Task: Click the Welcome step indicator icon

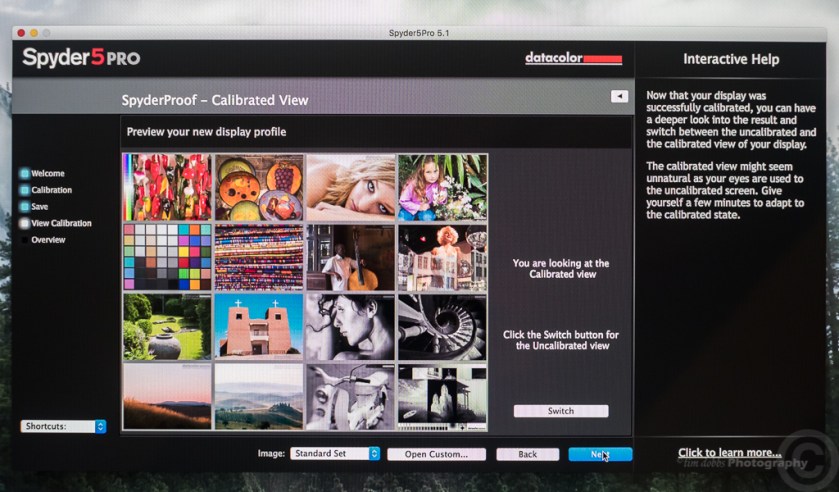Action: (25, 173)
